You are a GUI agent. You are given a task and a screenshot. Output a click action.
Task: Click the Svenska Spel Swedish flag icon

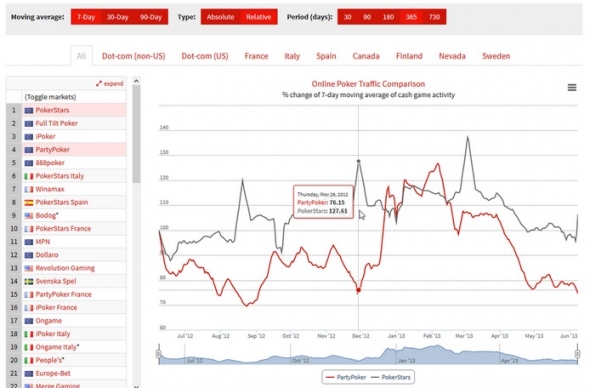(x=29, y=281)
